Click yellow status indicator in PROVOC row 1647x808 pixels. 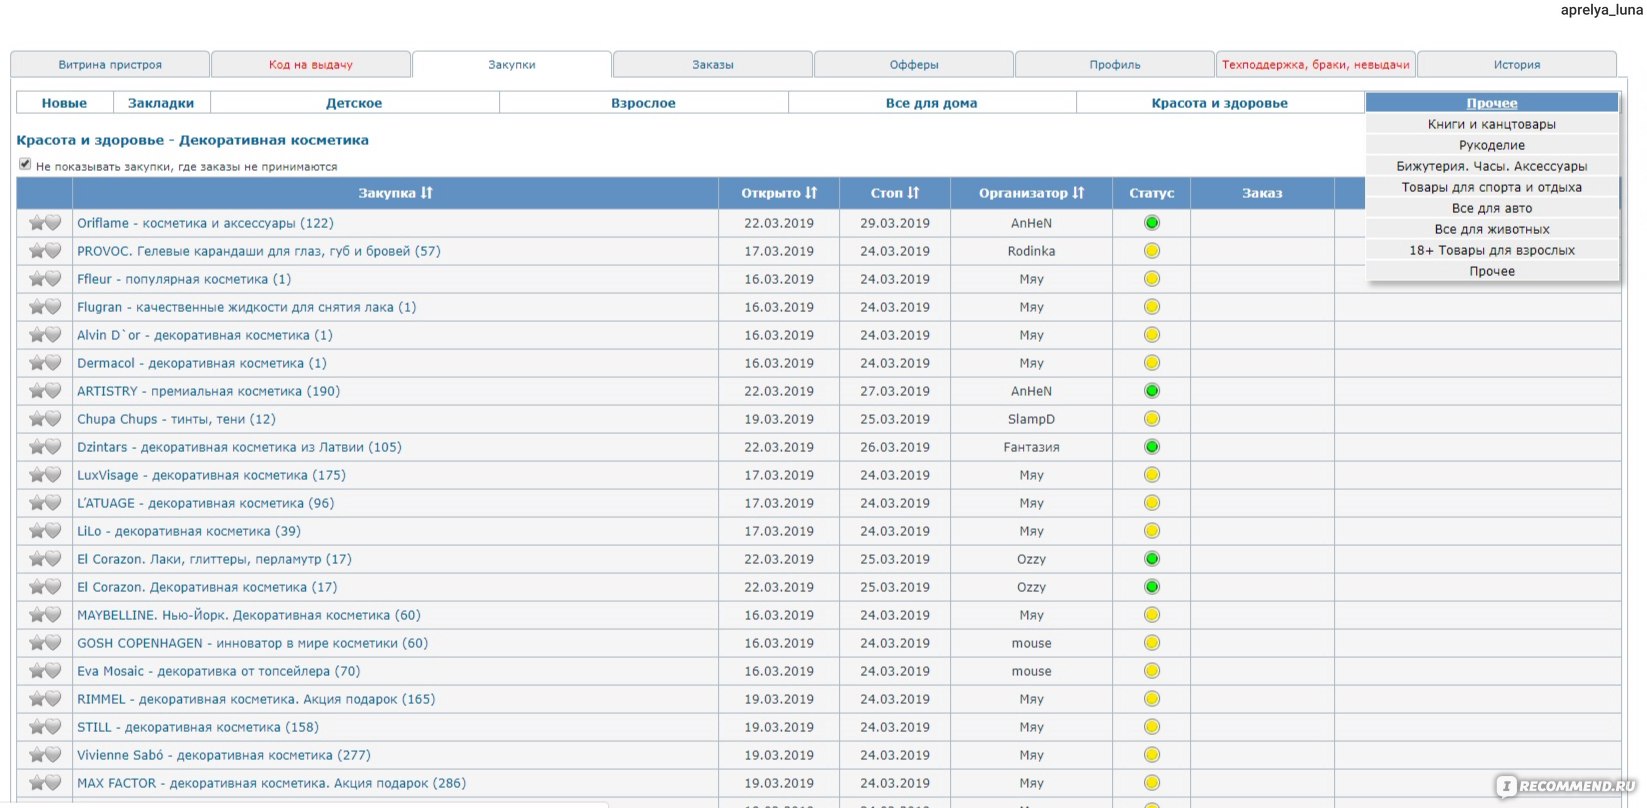[x=1152, y=251]
